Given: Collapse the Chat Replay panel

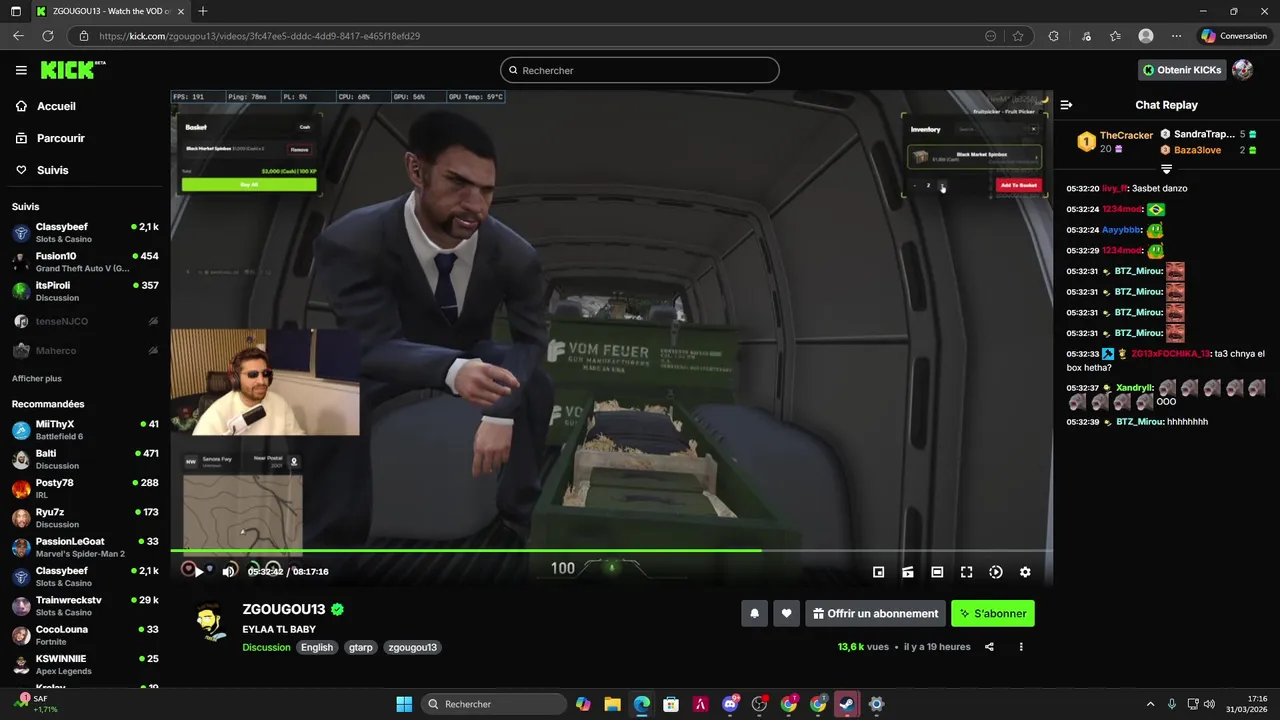Looking at the screenshot, I should tap(1066, 105).
